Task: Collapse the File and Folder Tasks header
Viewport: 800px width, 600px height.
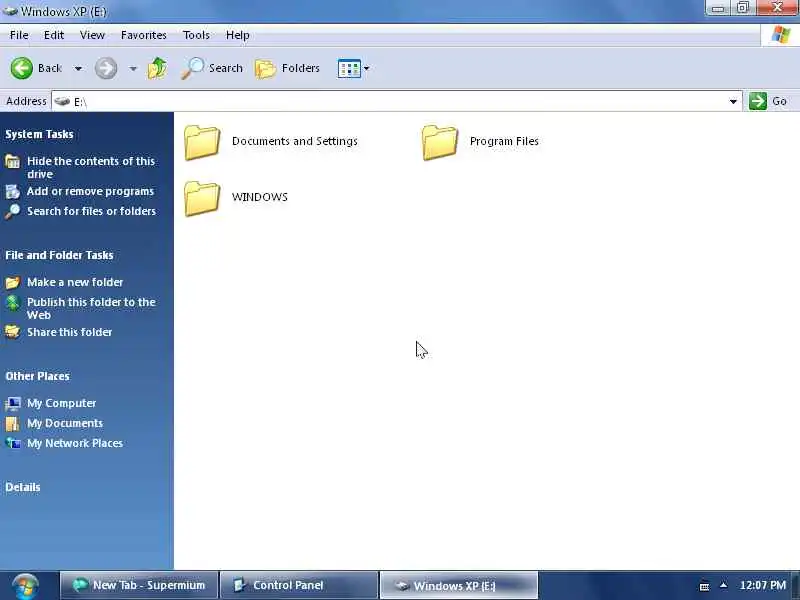Action: pos(59,255)
